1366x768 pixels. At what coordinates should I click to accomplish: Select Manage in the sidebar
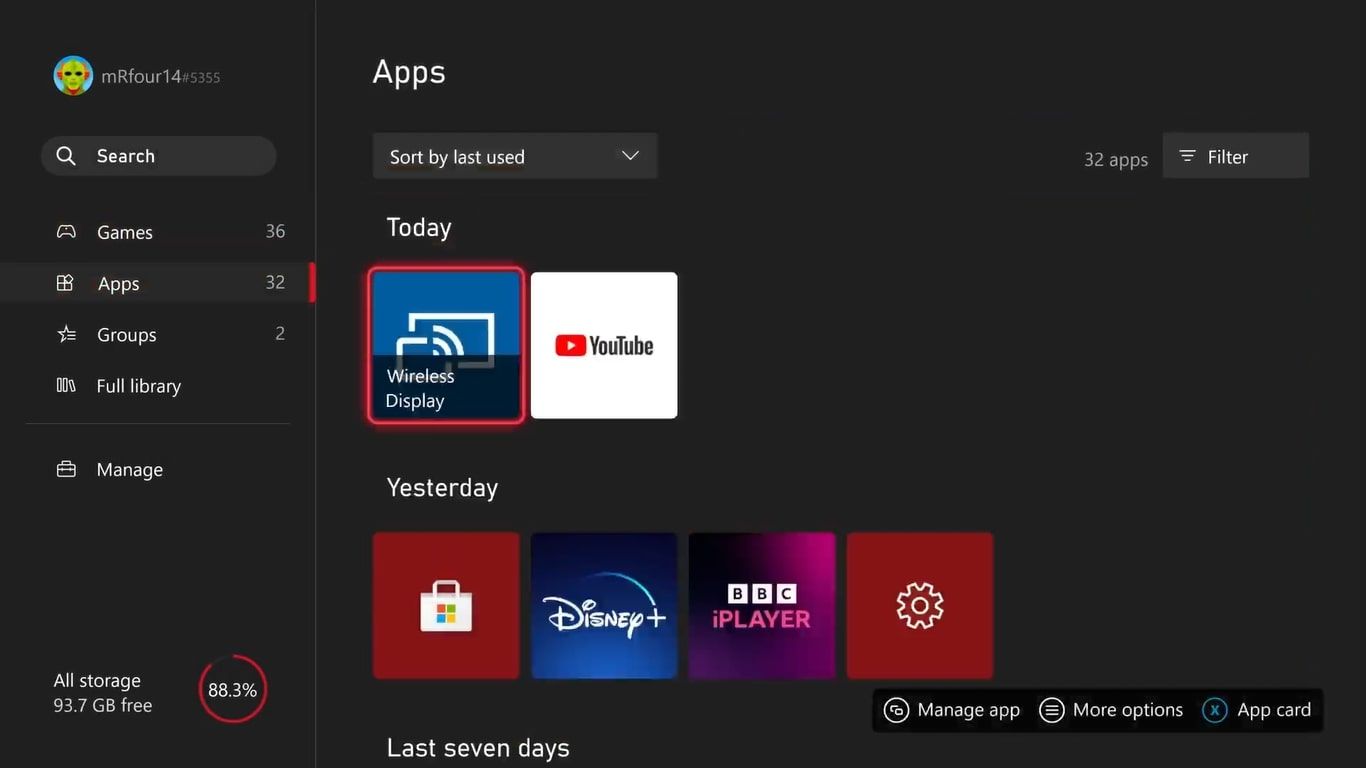(x=129, y=469)
